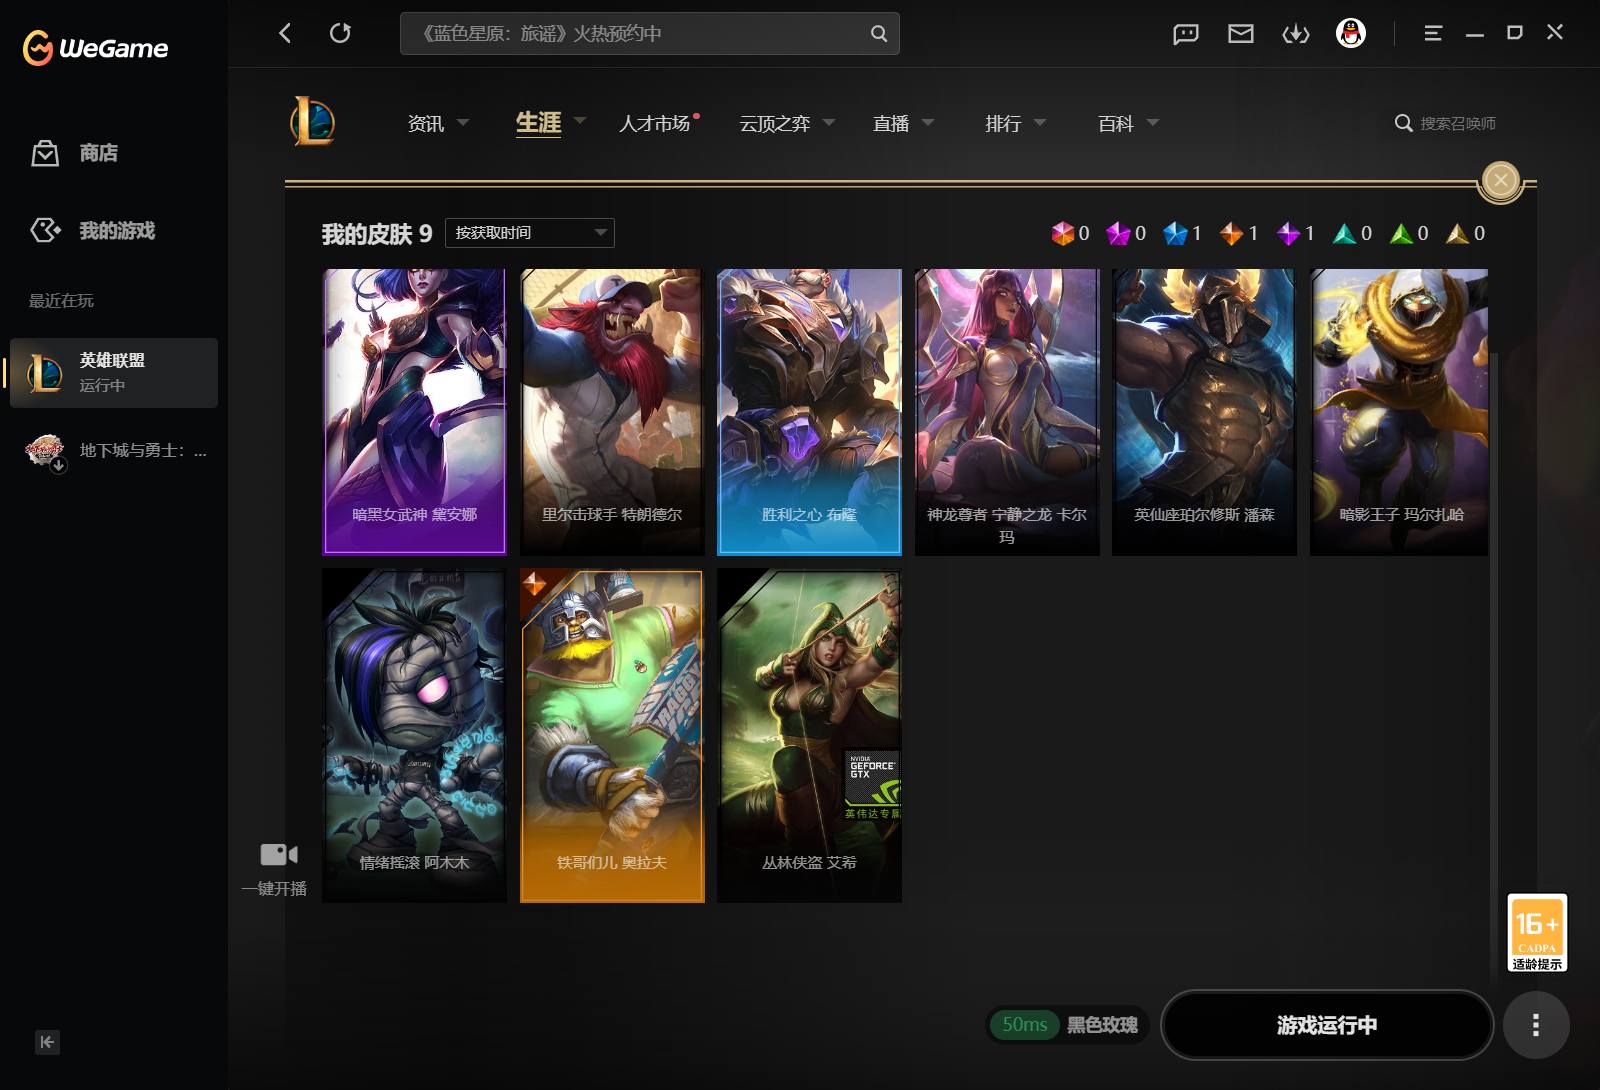Screen dimensions: 1600x1090
Task: Go back with the back arrow
Action: [x=285, y=33]
